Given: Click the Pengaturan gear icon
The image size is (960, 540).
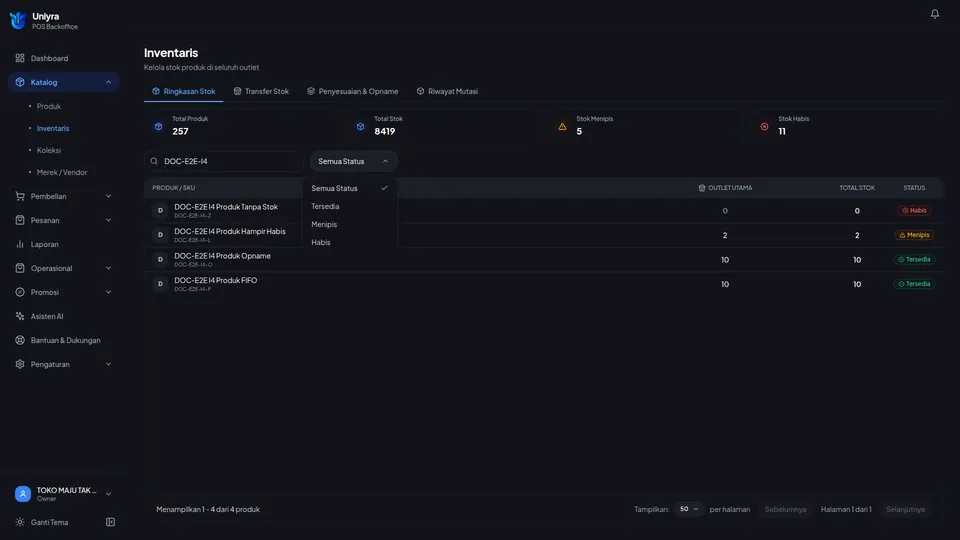Looking at the screenshot, I should [20, 364].
